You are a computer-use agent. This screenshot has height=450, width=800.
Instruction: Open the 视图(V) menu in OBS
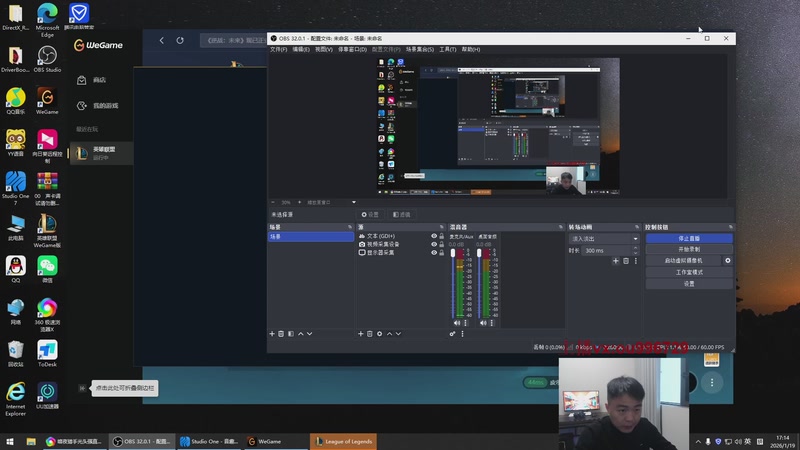[x=324, y=49]
